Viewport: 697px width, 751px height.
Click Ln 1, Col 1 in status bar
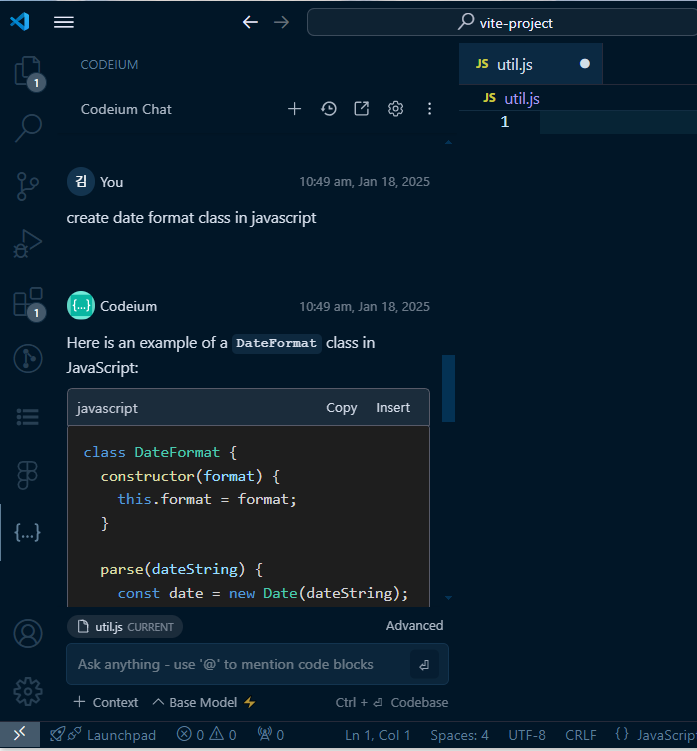pos(377,735)
